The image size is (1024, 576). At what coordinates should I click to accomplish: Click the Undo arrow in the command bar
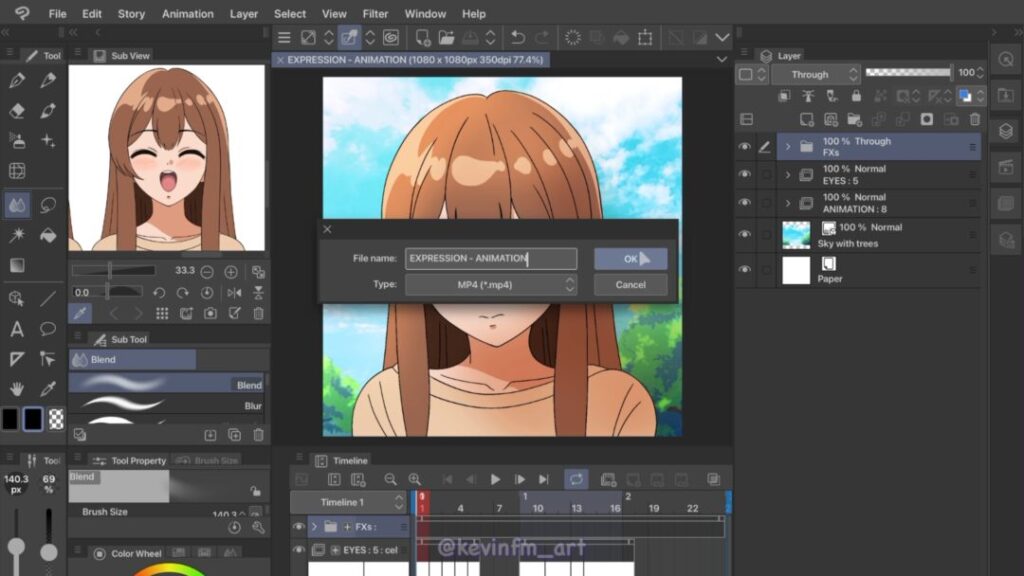click(x=517, y=38)
